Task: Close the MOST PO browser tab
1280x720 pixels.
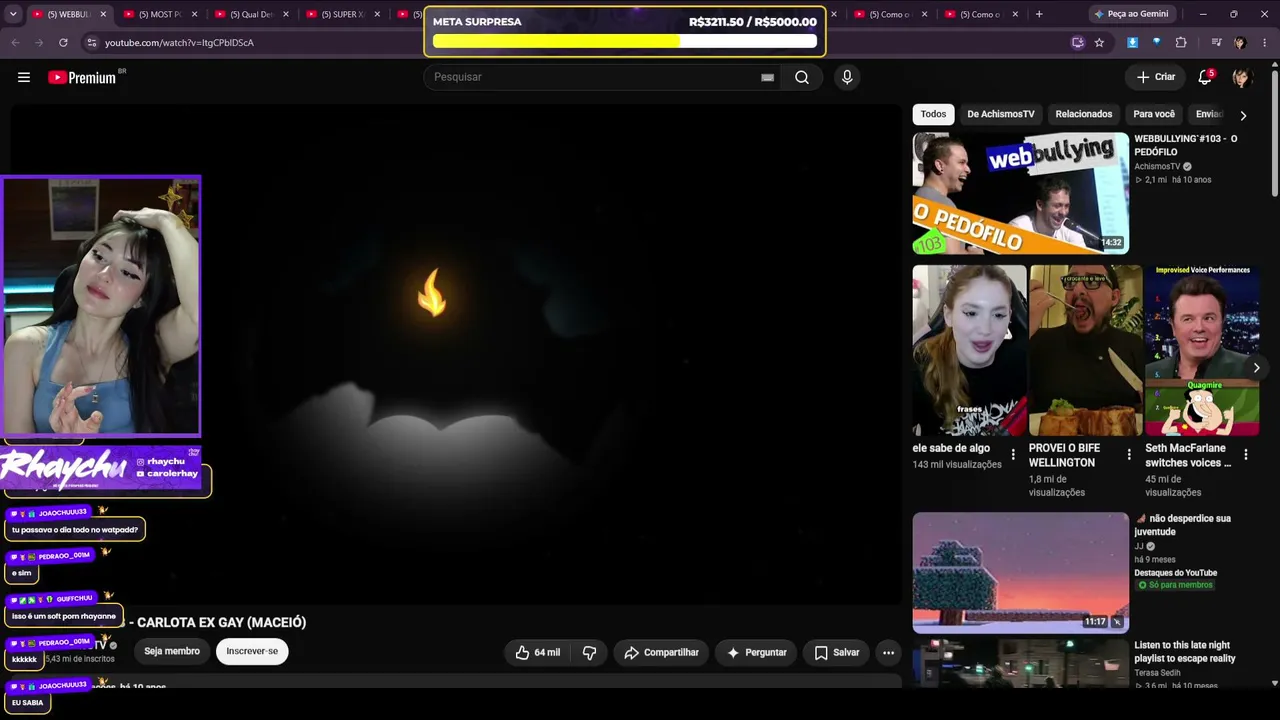Action: click(194, 14)
